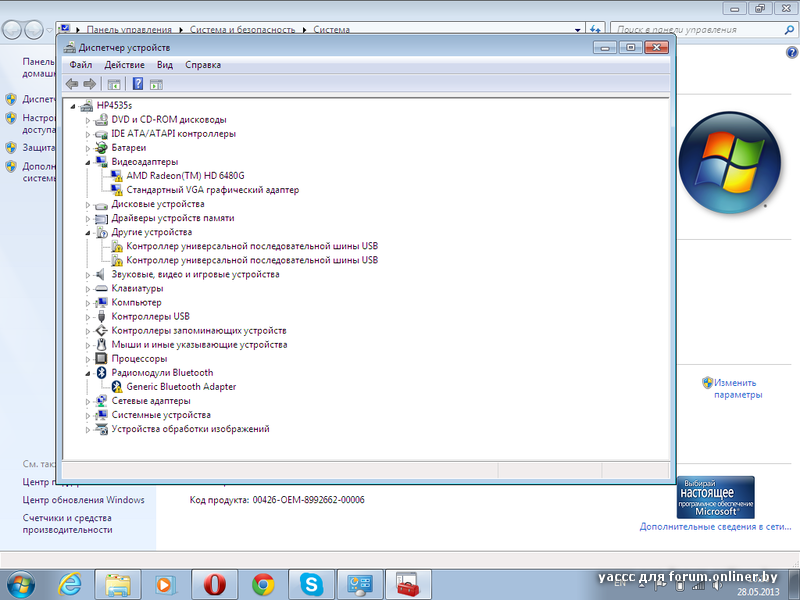
Task: Collapse the HP4535s root node
Action: coord(73,106)
